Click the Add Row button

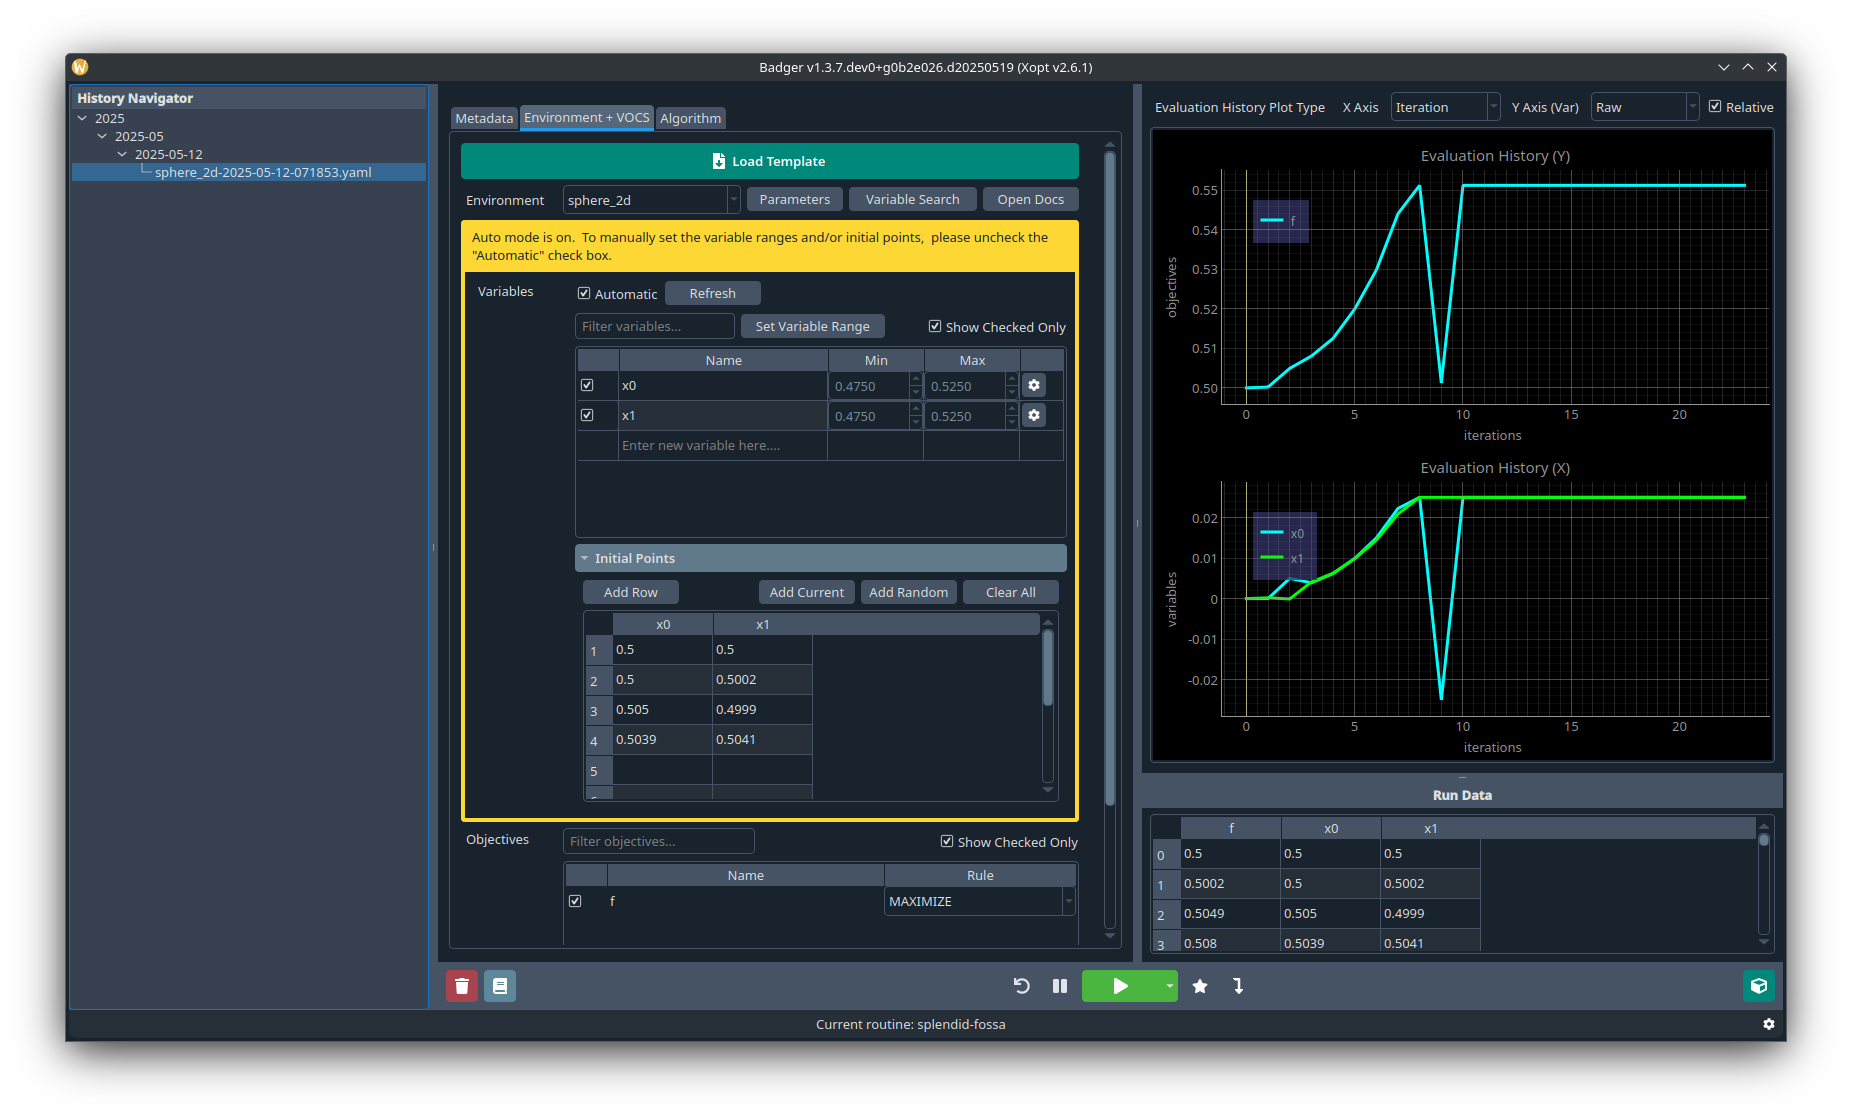630,592
